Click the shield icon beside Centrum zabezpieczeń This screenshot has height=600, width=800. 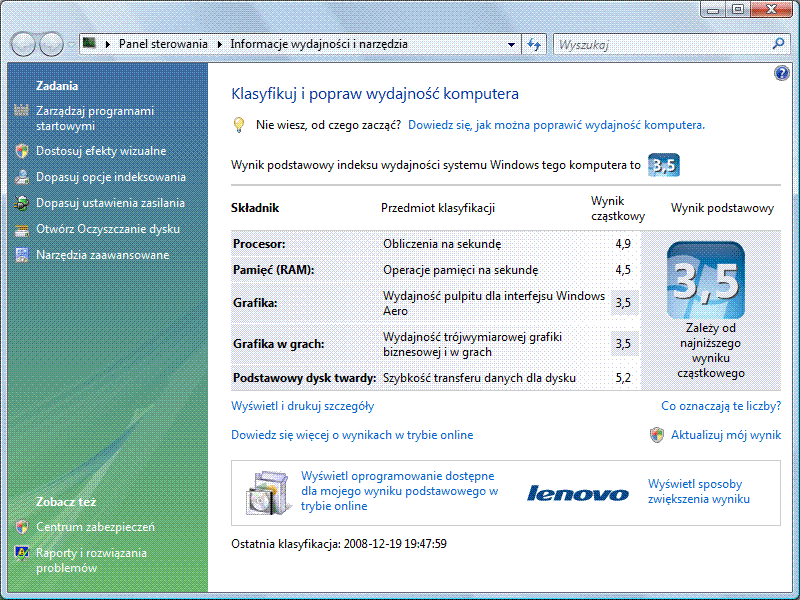(x=21, y=527)
